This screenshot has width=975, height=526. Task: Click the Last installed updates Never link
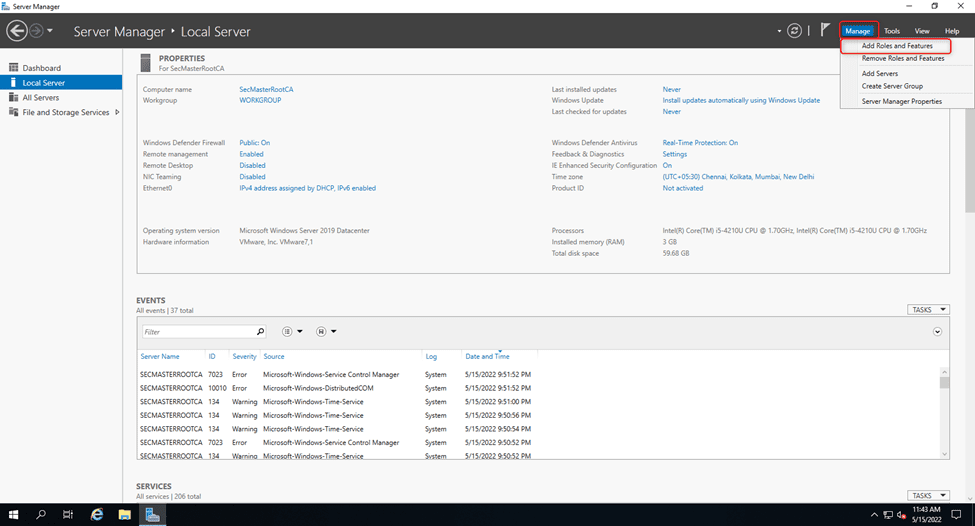tap(671, 90)
